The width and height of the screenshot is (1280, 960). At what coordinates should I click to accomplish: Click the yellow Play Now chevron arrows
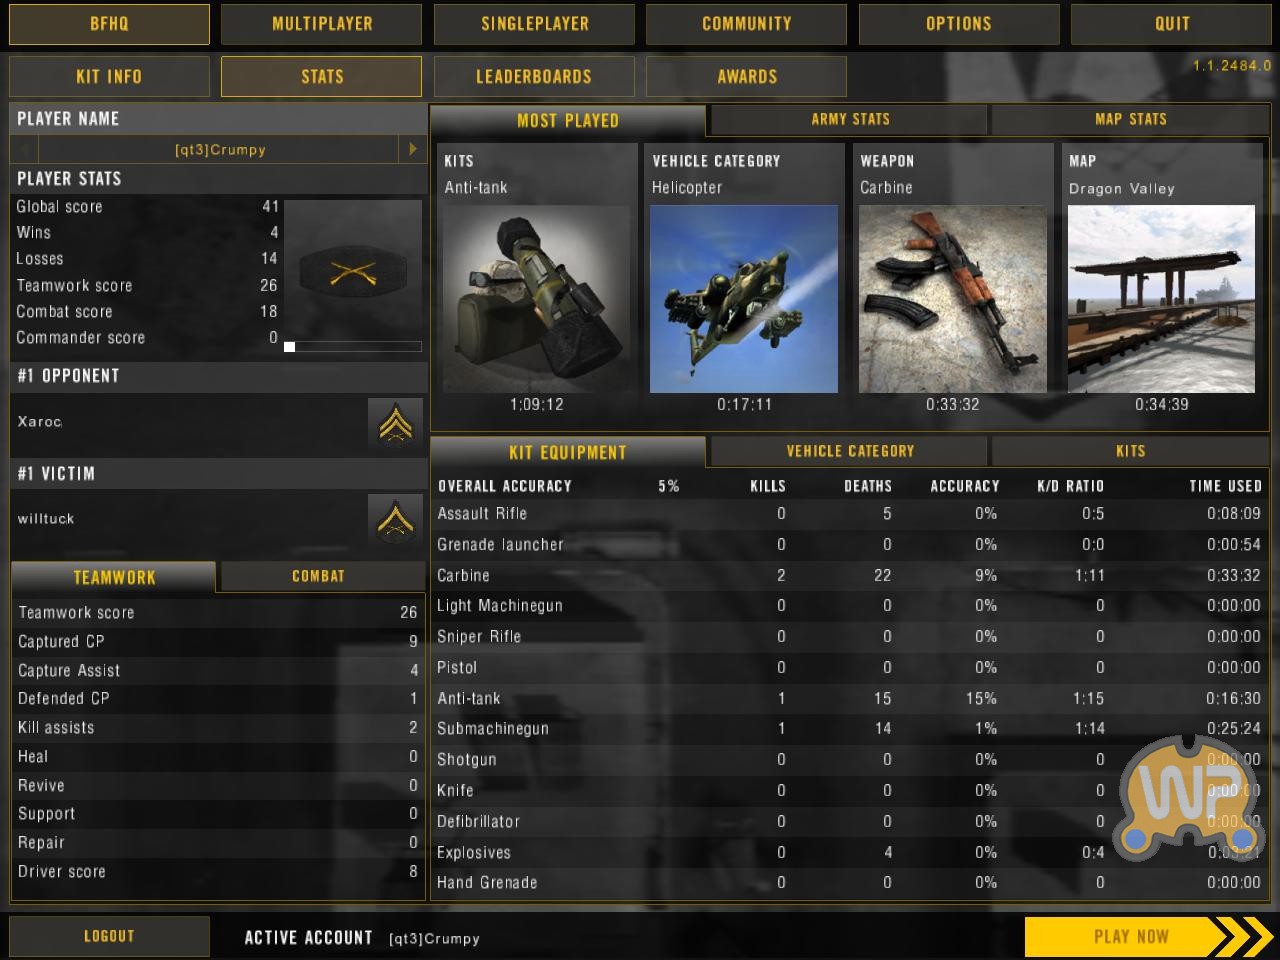click(1238, 937)
